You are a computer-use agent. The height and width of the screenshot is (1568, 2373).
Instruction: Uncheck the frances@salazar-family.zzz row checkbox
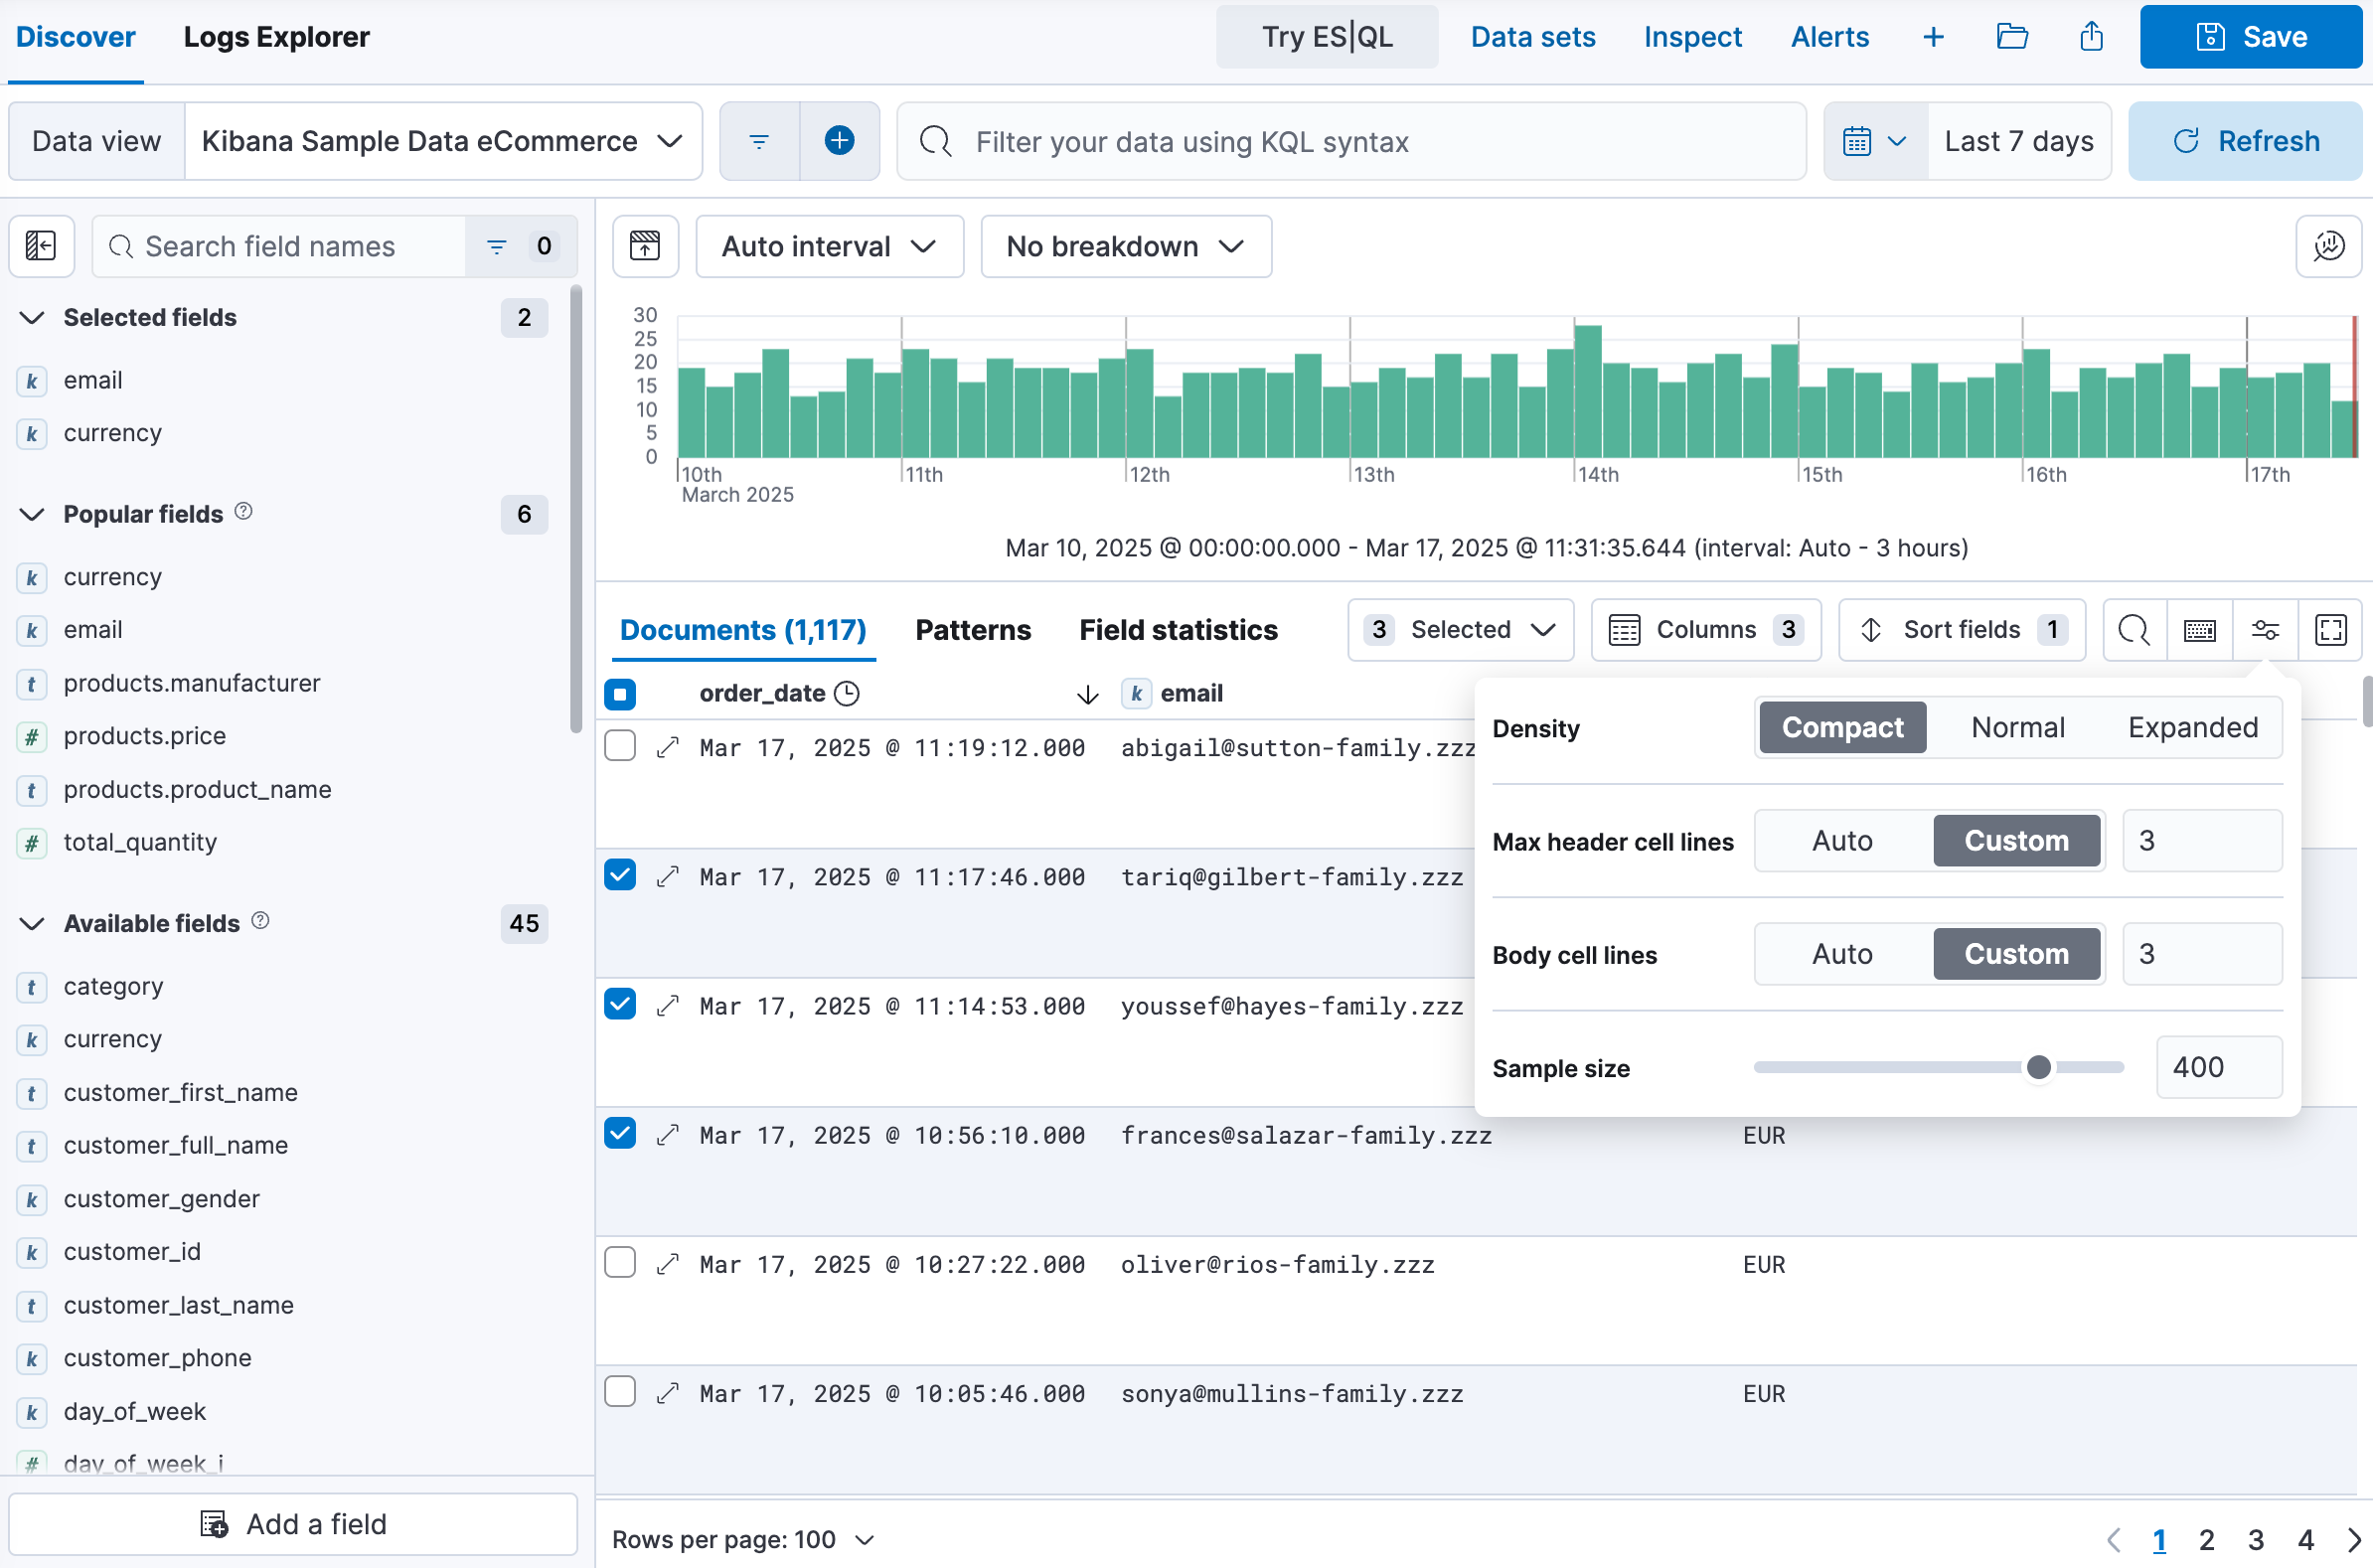pyautogui.click(x=620, y=1134)
